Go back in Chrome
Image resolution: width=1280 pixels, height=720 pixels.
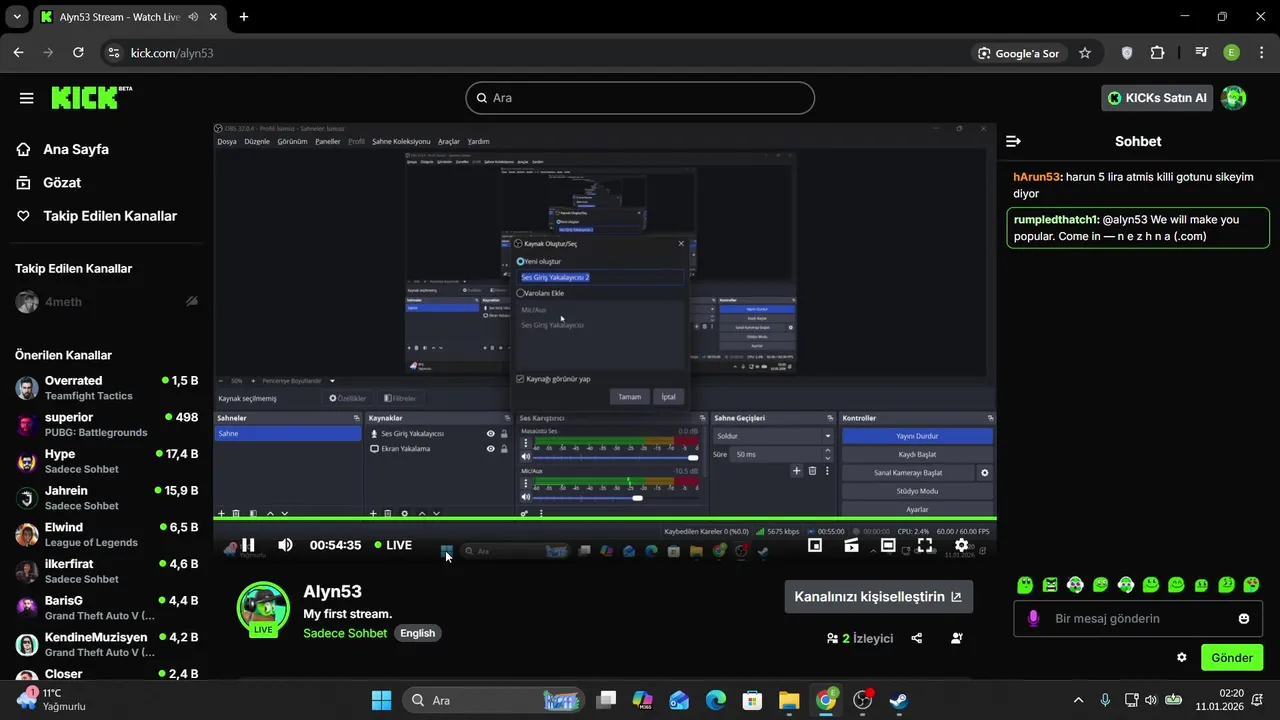[x=18, y=53]
